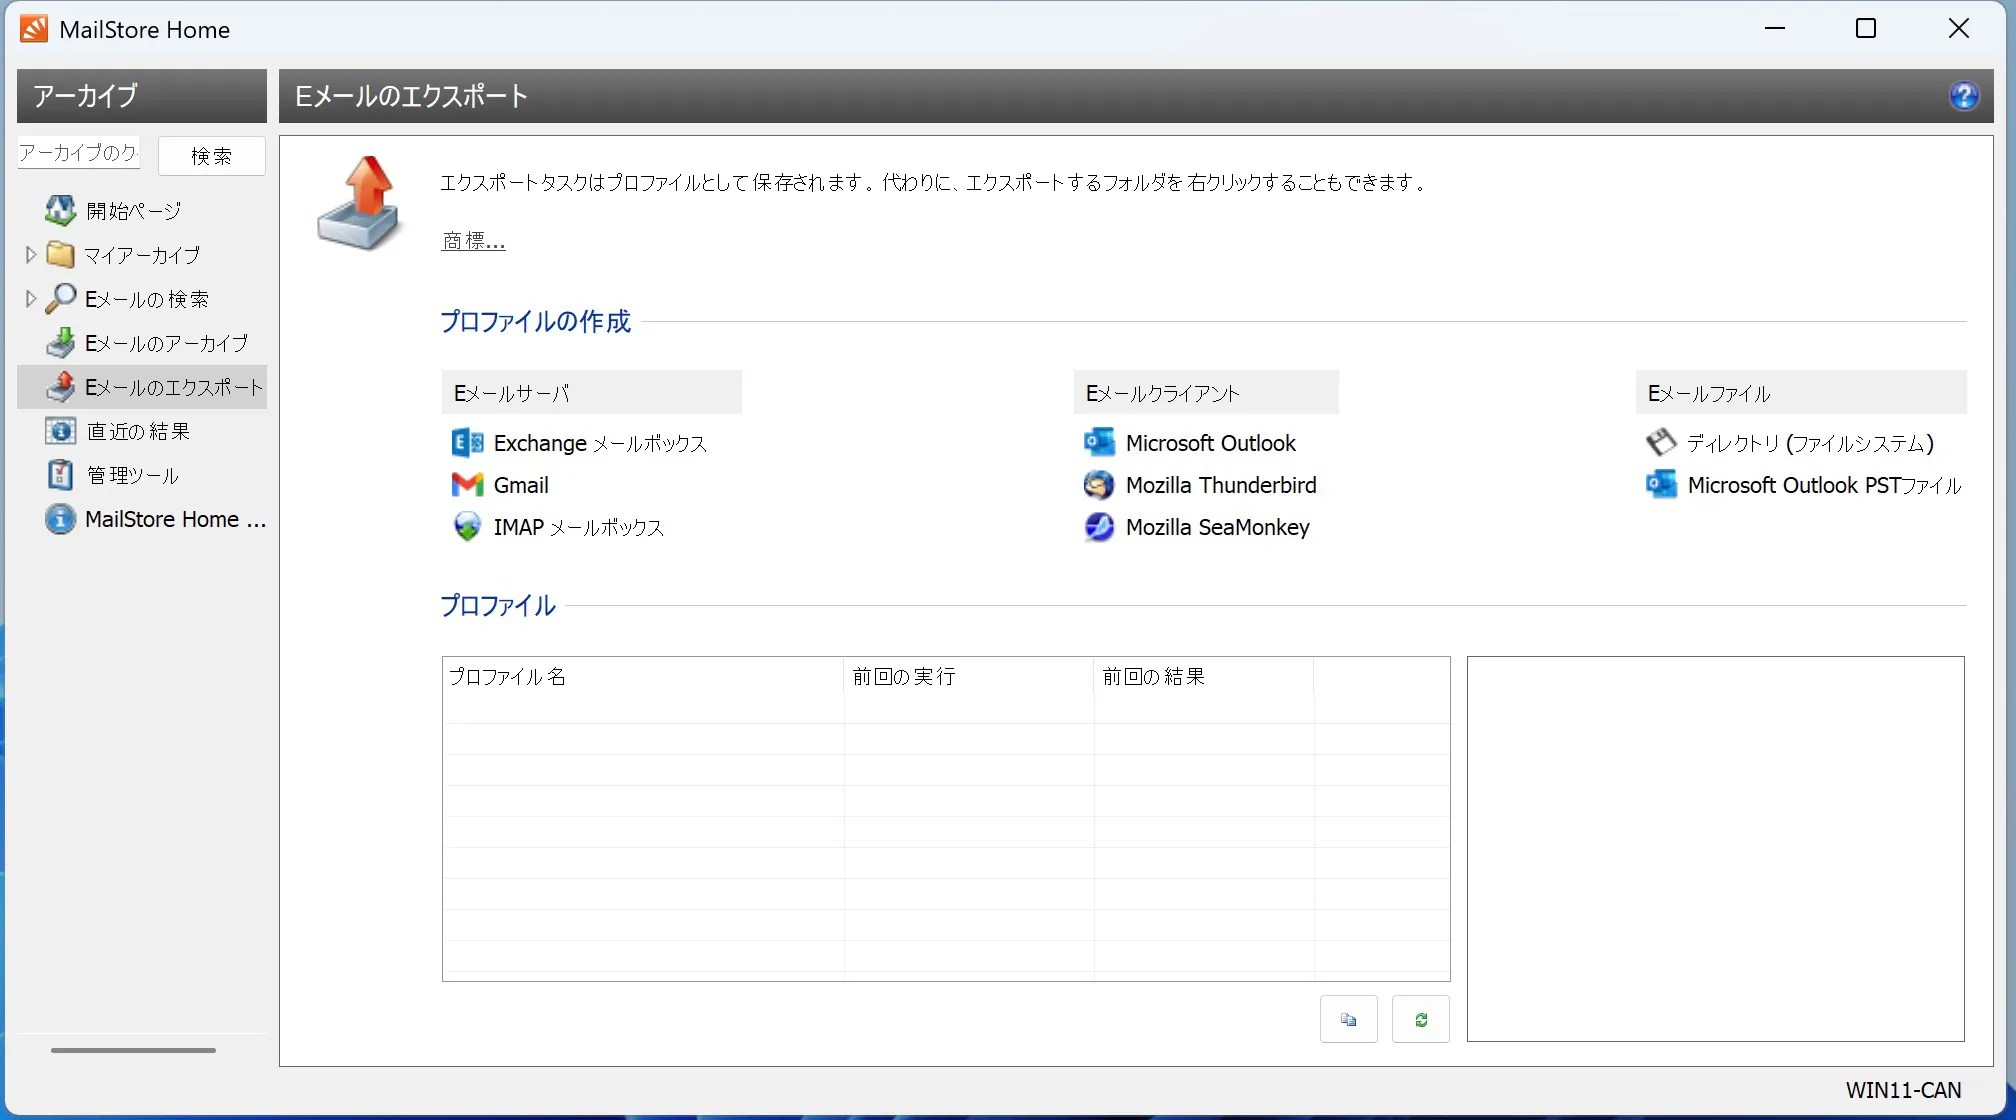2016x1120 pixels.
Task: Choose Microsoft Outlook client icon
Action: (1099, 443)
